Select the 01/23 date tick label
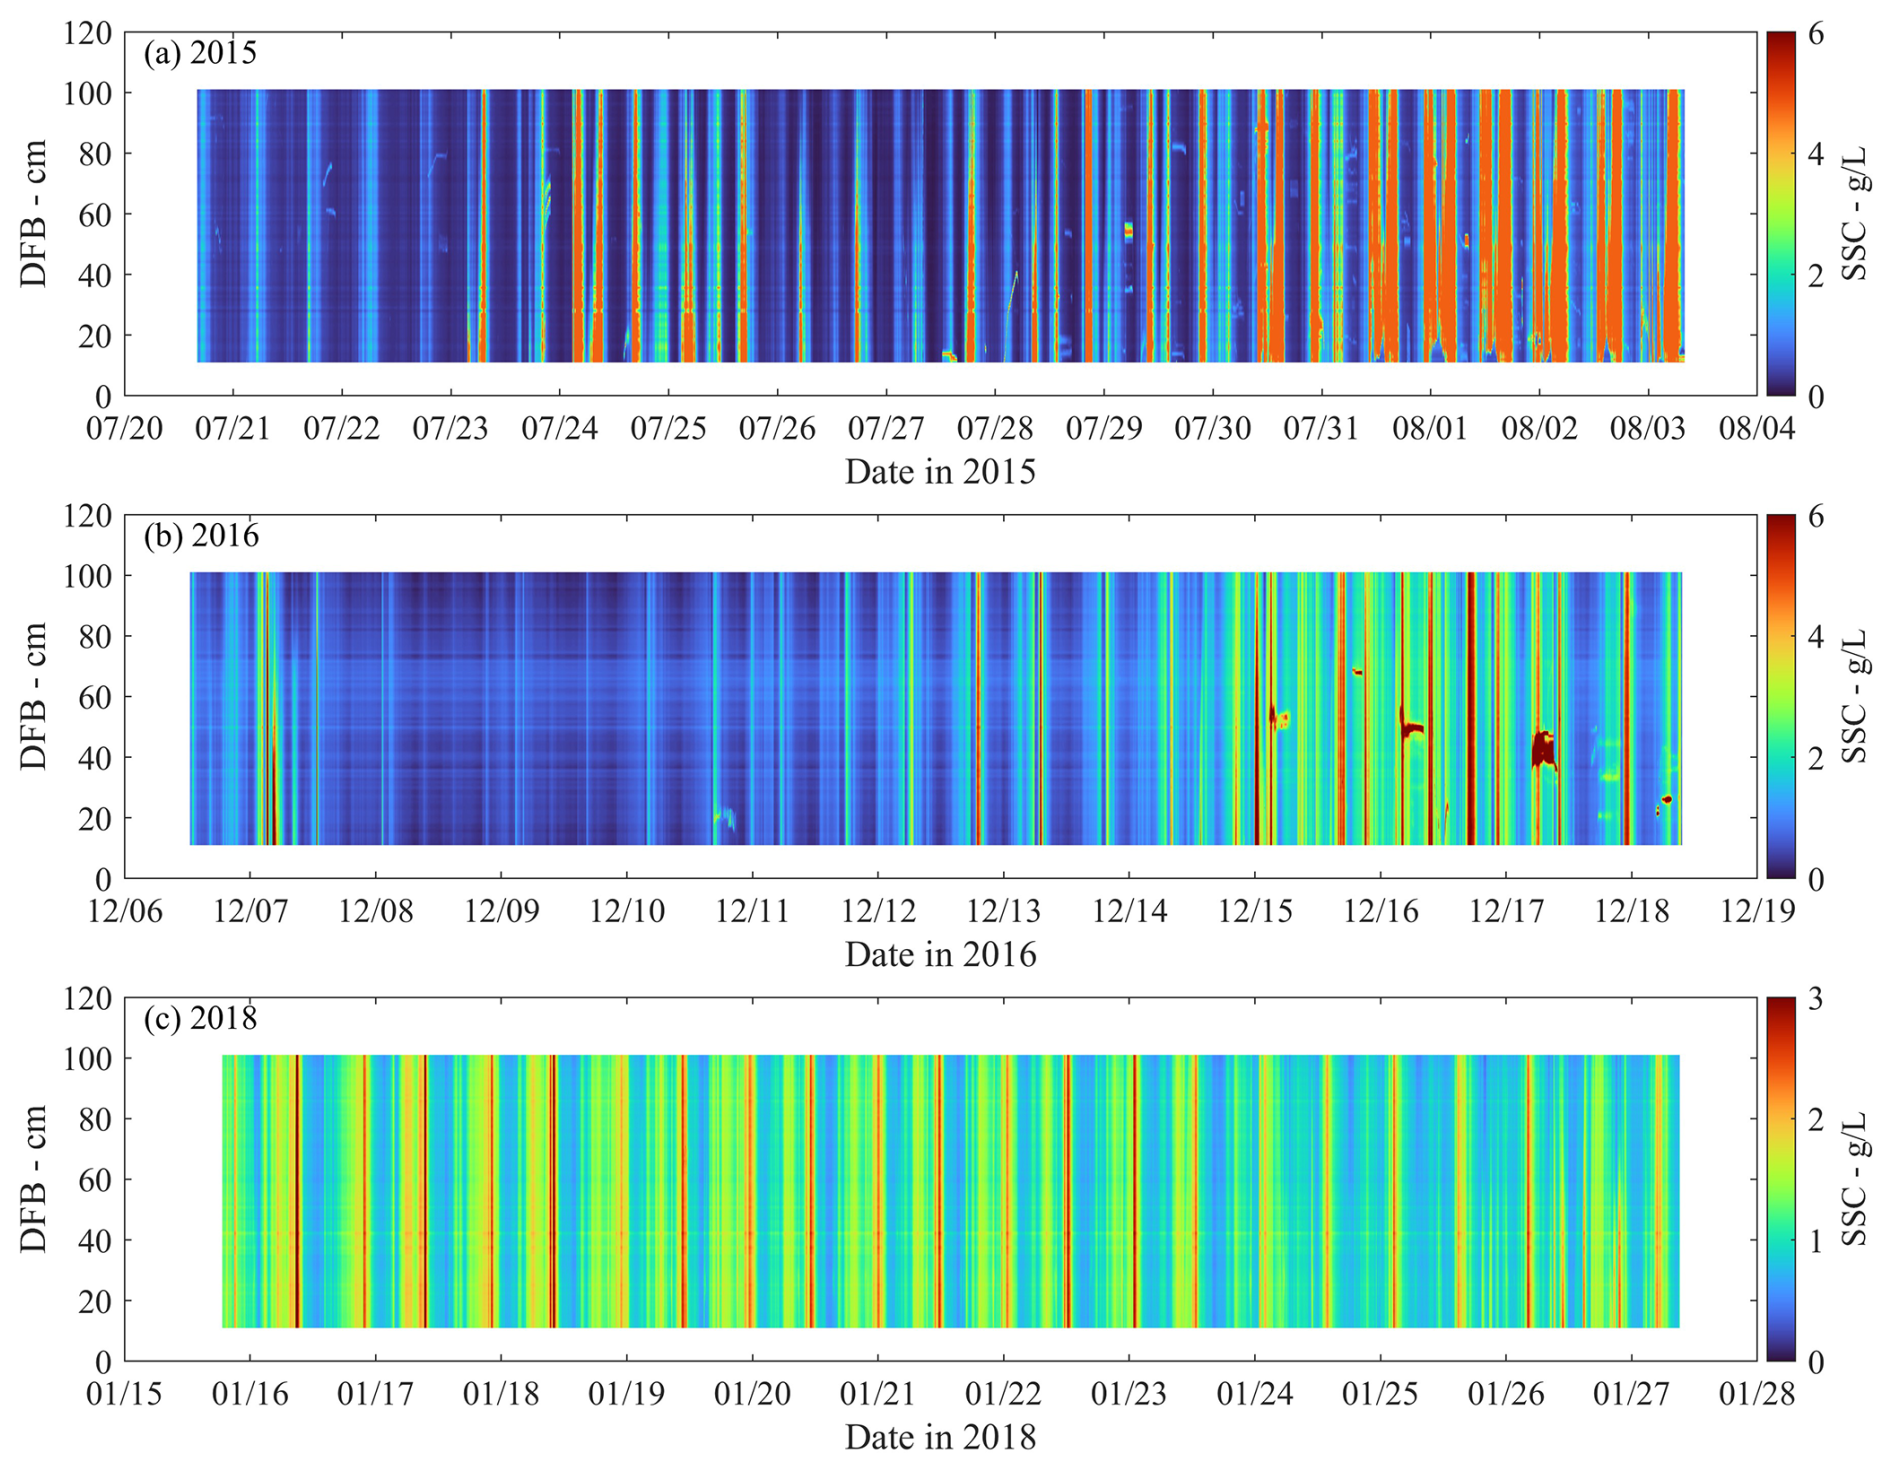The height and width of the screenshot is (1472, 1892). tap(1129, 1394)
